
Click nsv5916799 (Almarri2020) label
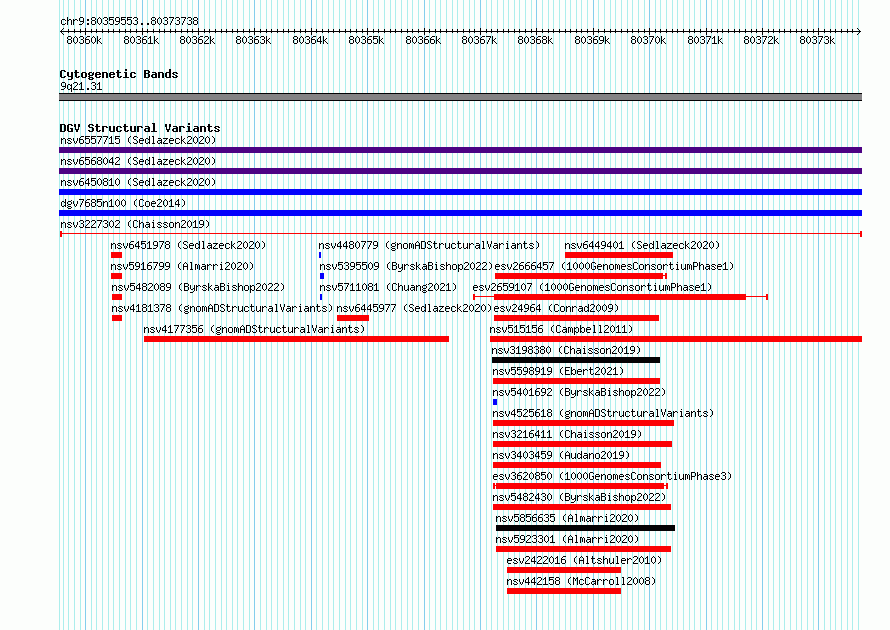pos(182,266)
